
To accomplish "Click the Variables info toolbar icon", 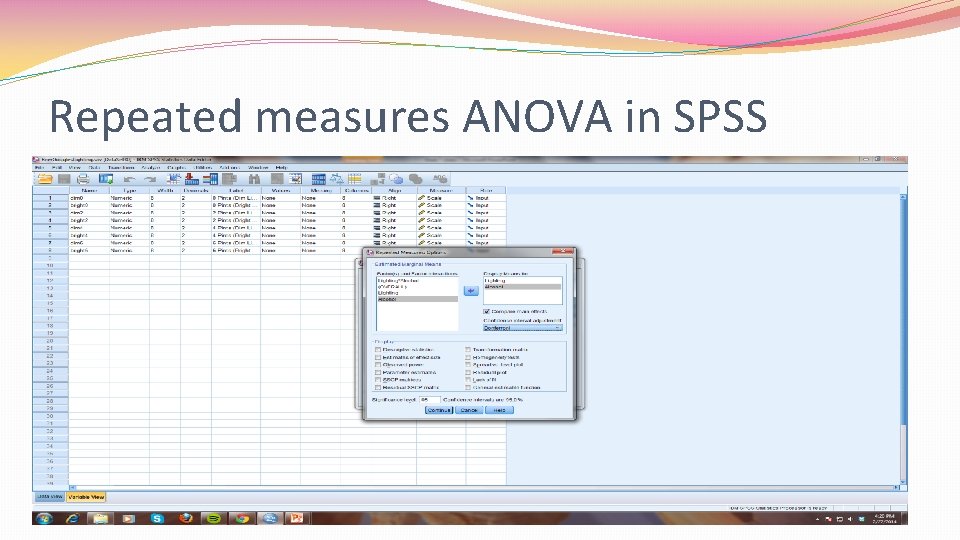I will pos(210,179).
